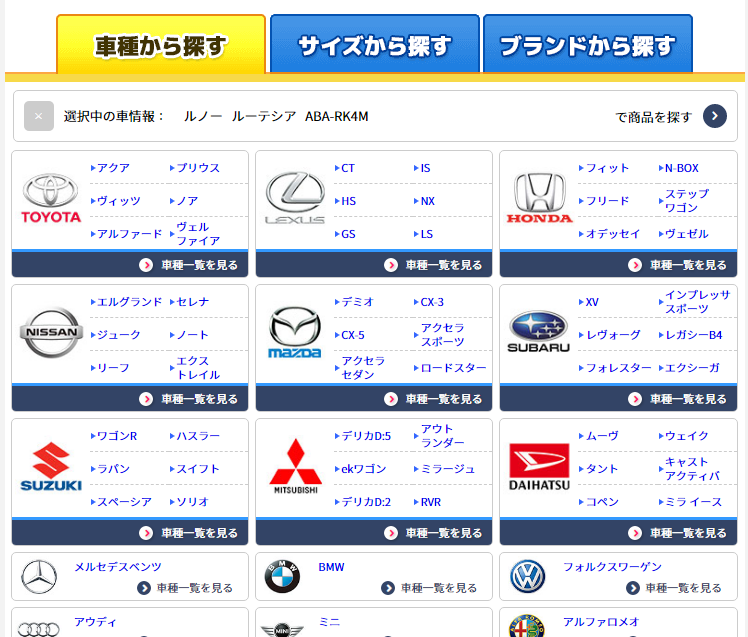Click the Alfa Romeo logo

click(527, 626)
